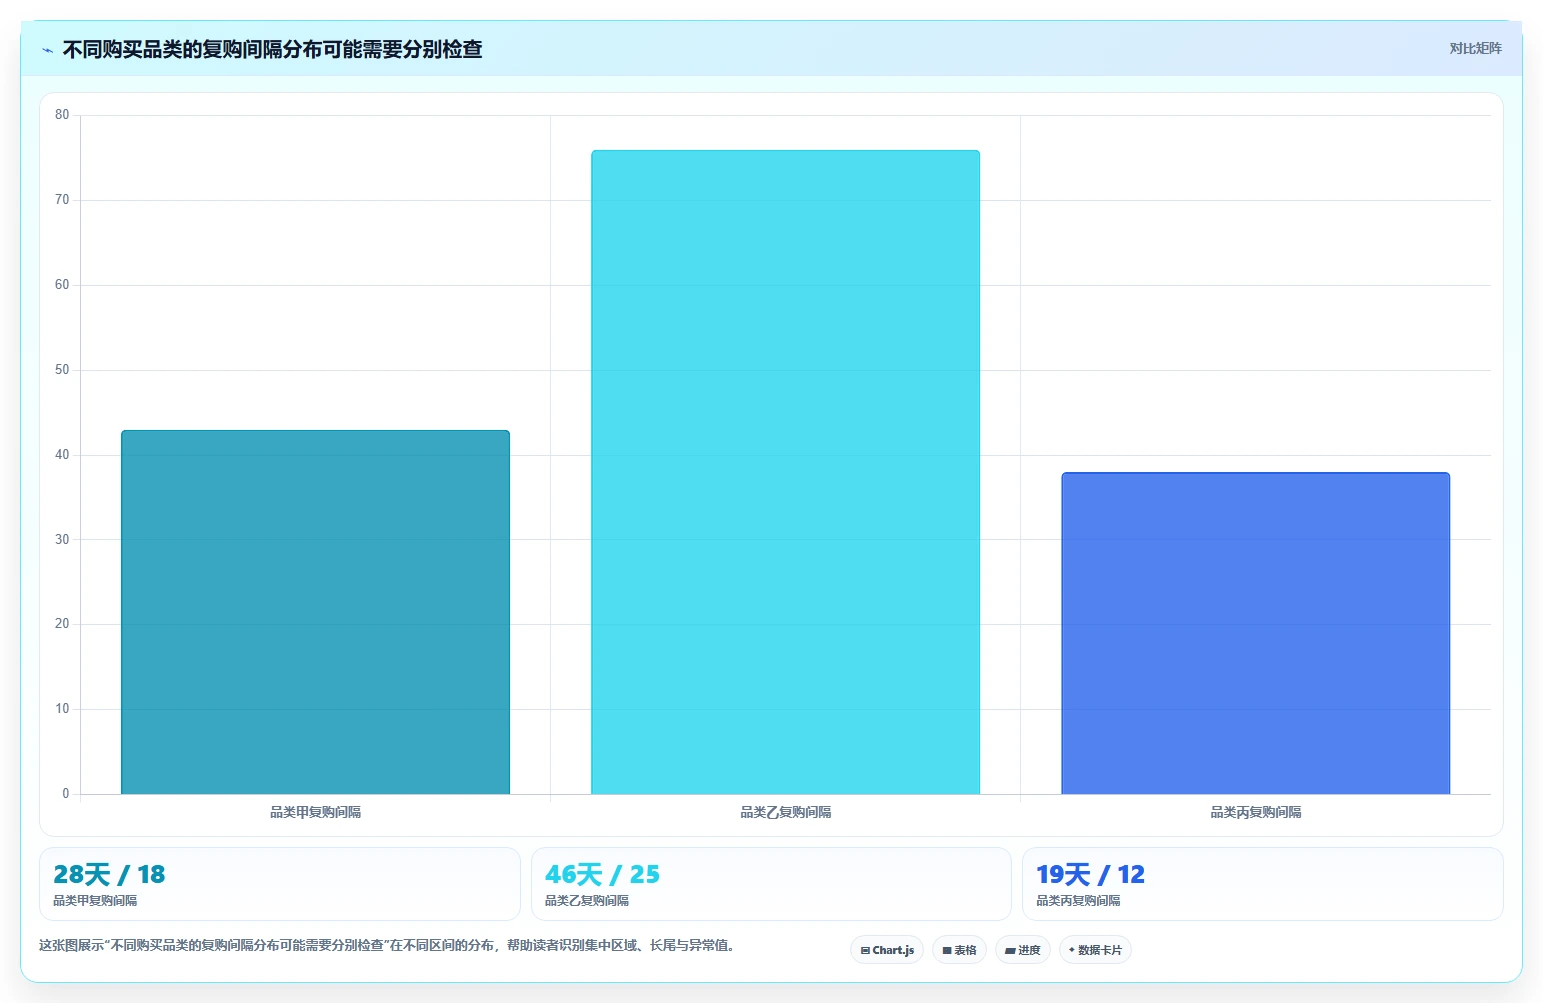1543x1003 pixels.
Task: Click the y-axis value 30
Action: click(x=62, y=539)
